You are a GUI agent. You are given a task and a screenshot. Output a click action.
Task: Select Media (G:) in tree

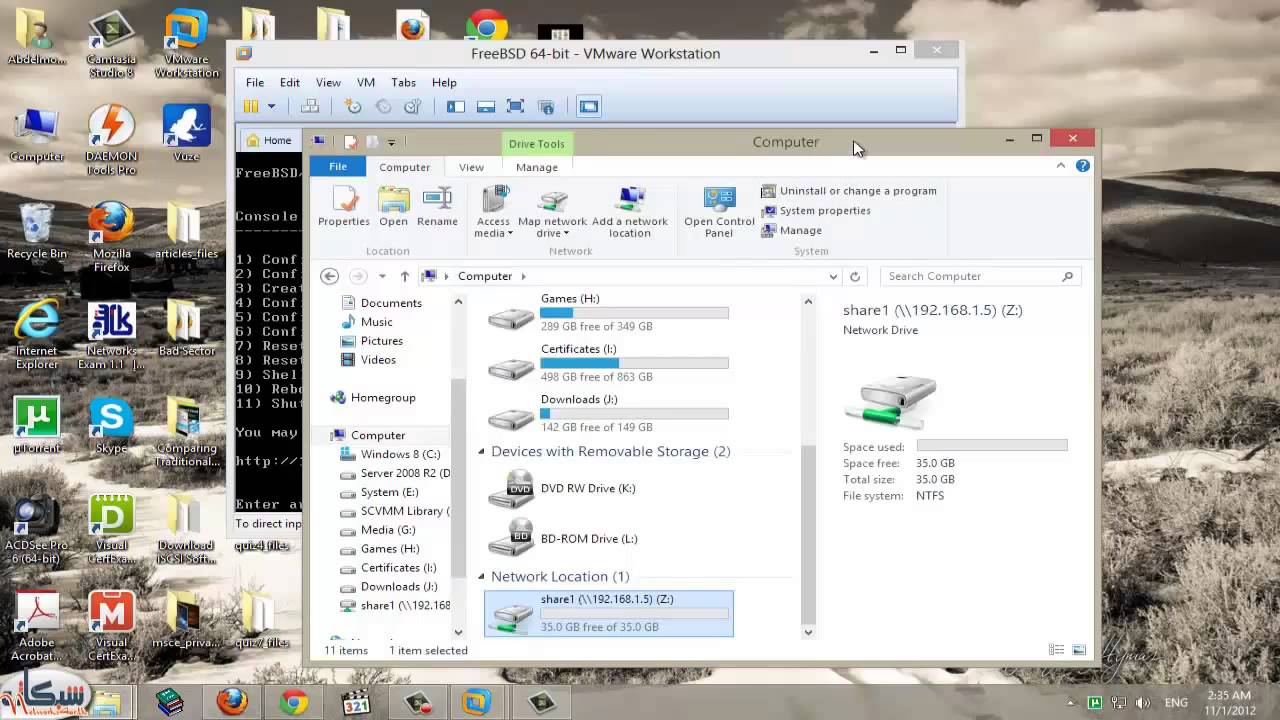coord(378,530)
